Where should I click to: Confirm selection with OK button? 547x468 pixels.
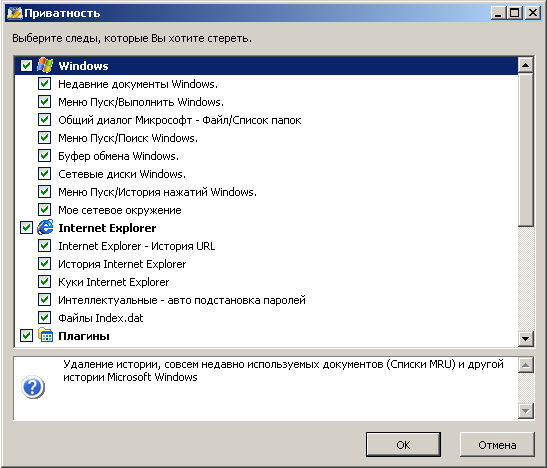tap(403, 445)
